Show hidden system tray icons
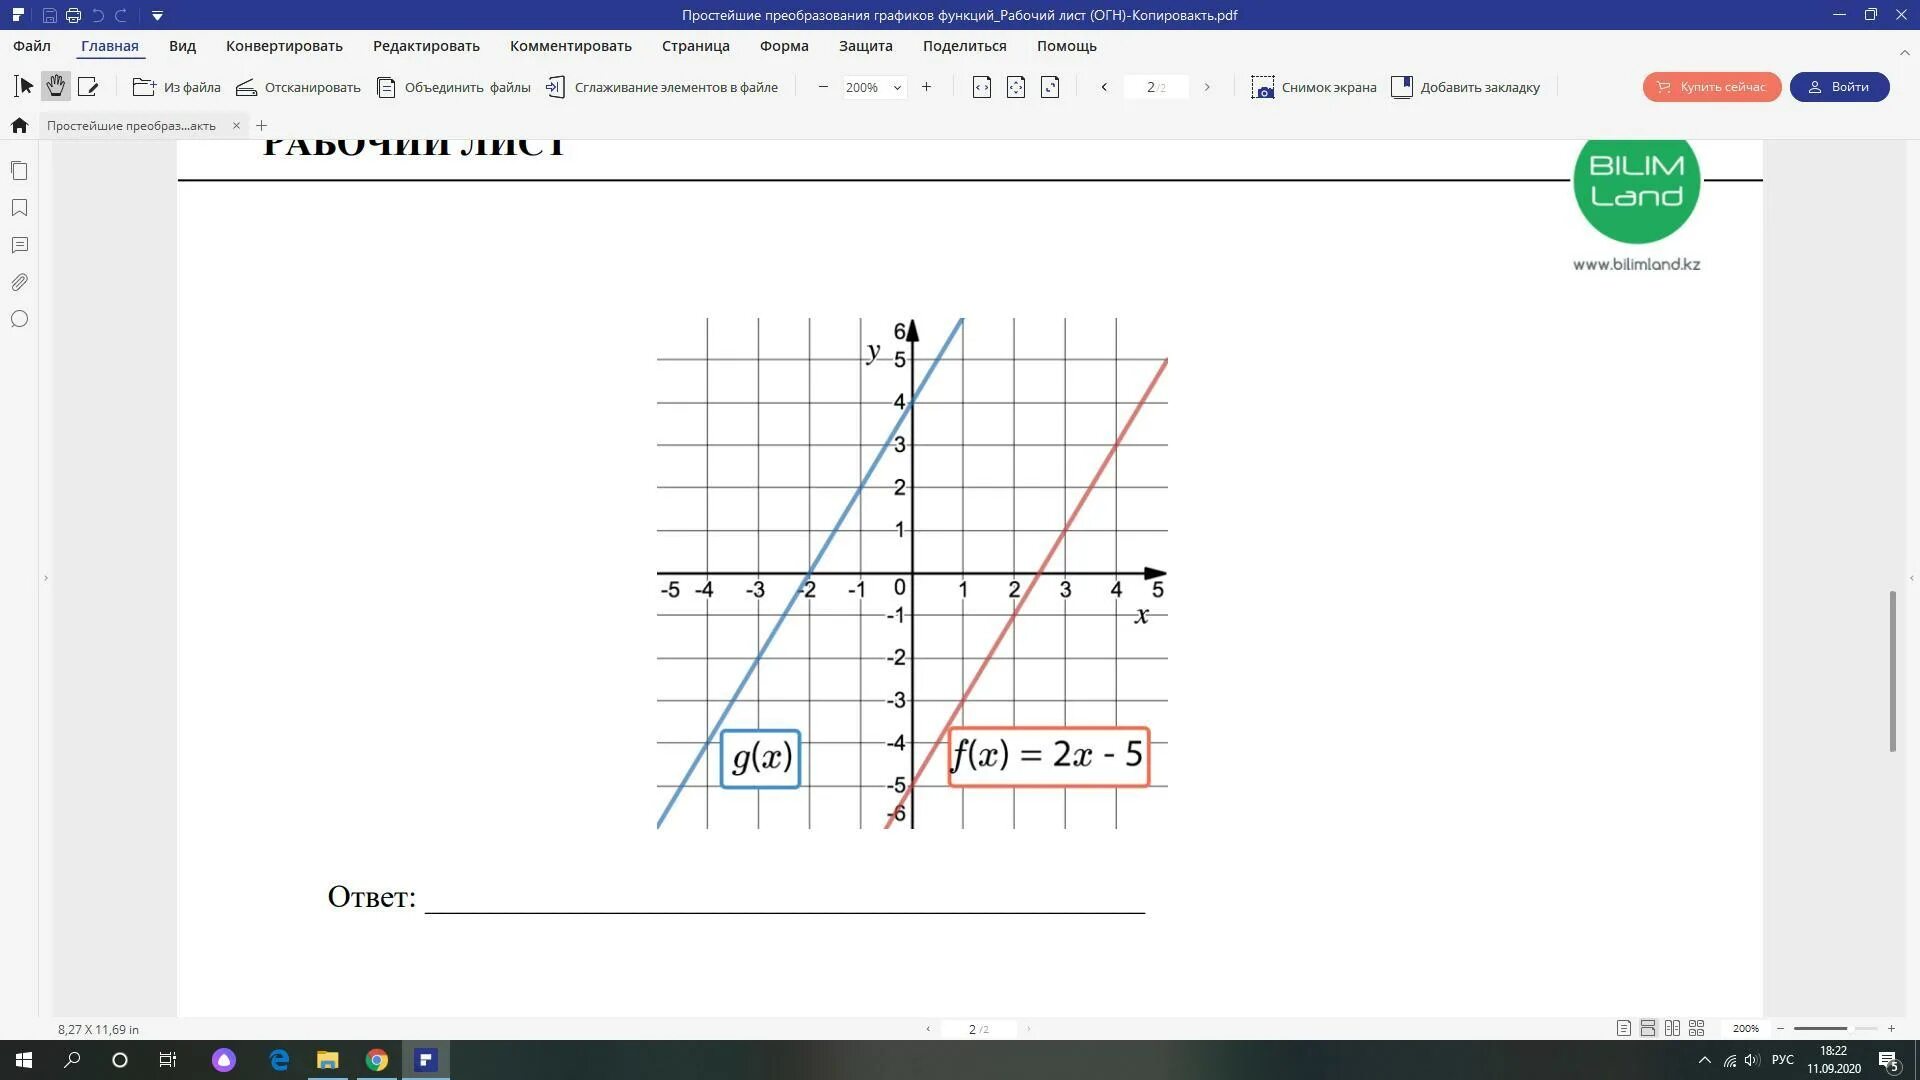 tap(1705, 1060)
